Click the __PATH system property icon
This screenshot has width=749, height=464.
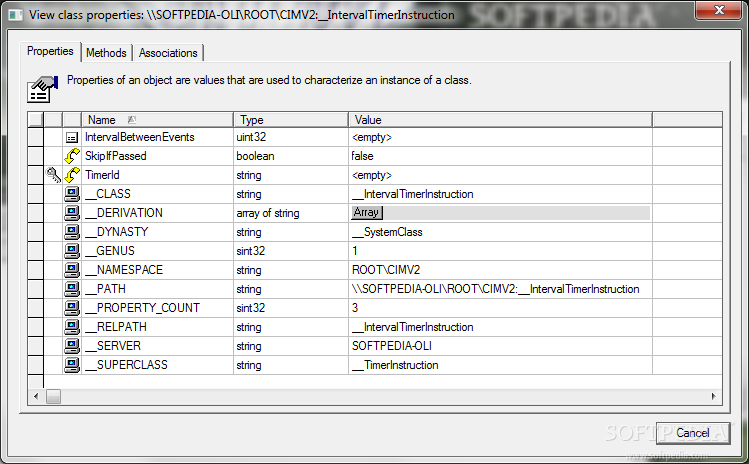tap(72, 289)
